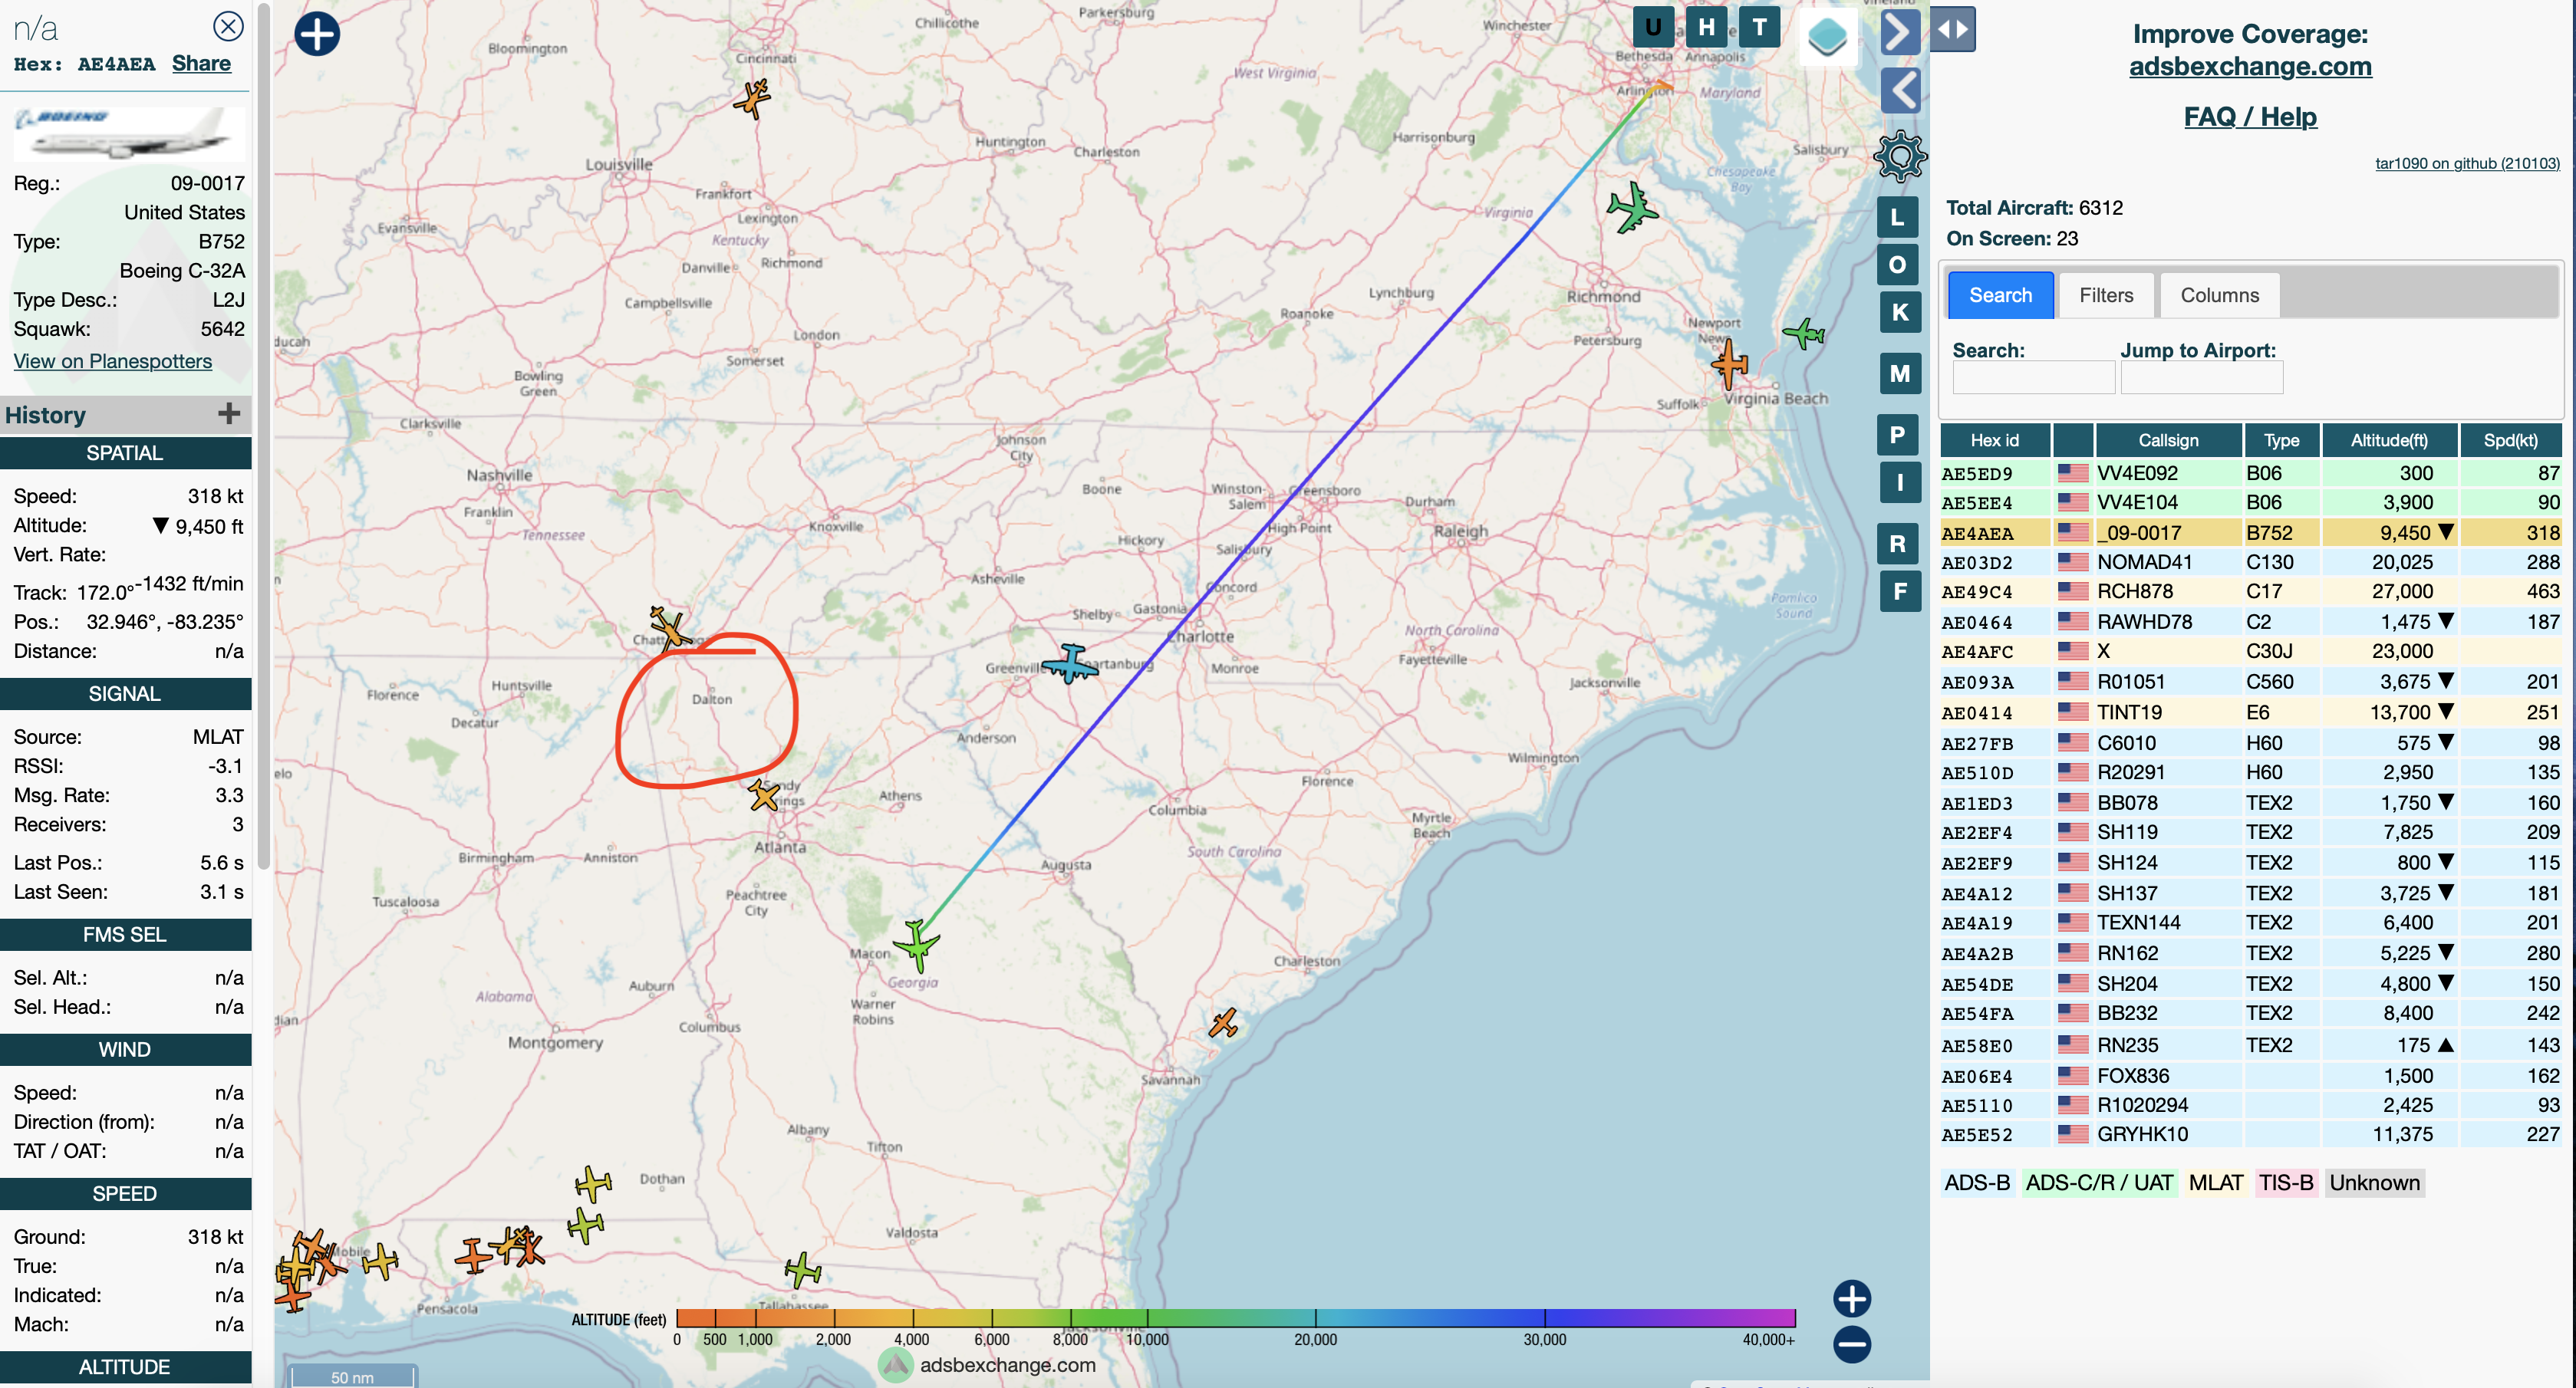Click the MLAT legend color label
Viewport: 2576px width, 1388px height.
[x=2216, y=1183]
